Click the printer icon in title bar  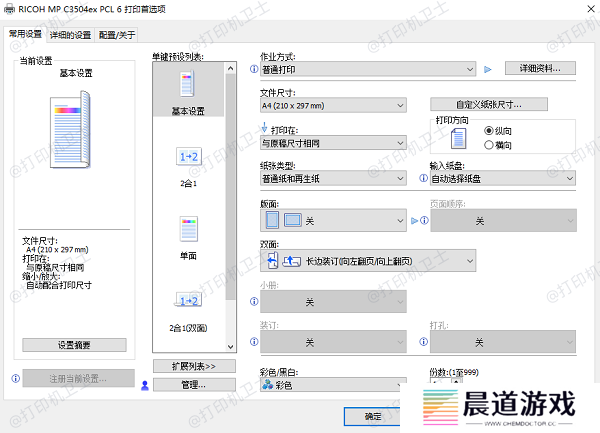coord(9,9)
